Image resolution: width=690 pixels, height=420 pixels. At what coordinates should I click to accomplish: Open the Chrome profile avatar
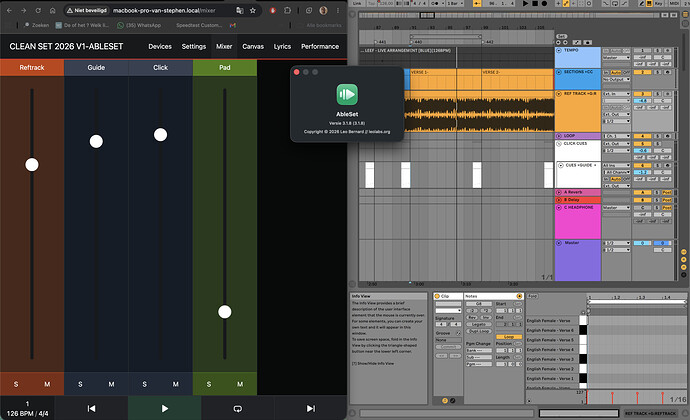[323, 10]
